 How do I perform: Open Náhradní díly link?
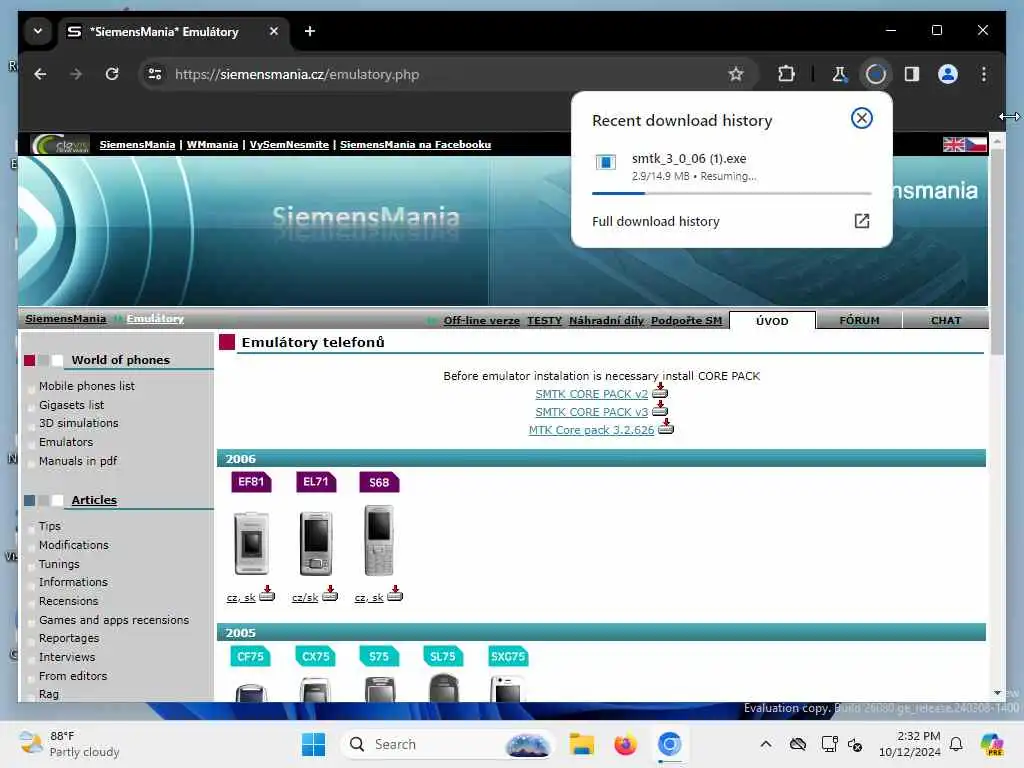[606, 321]
